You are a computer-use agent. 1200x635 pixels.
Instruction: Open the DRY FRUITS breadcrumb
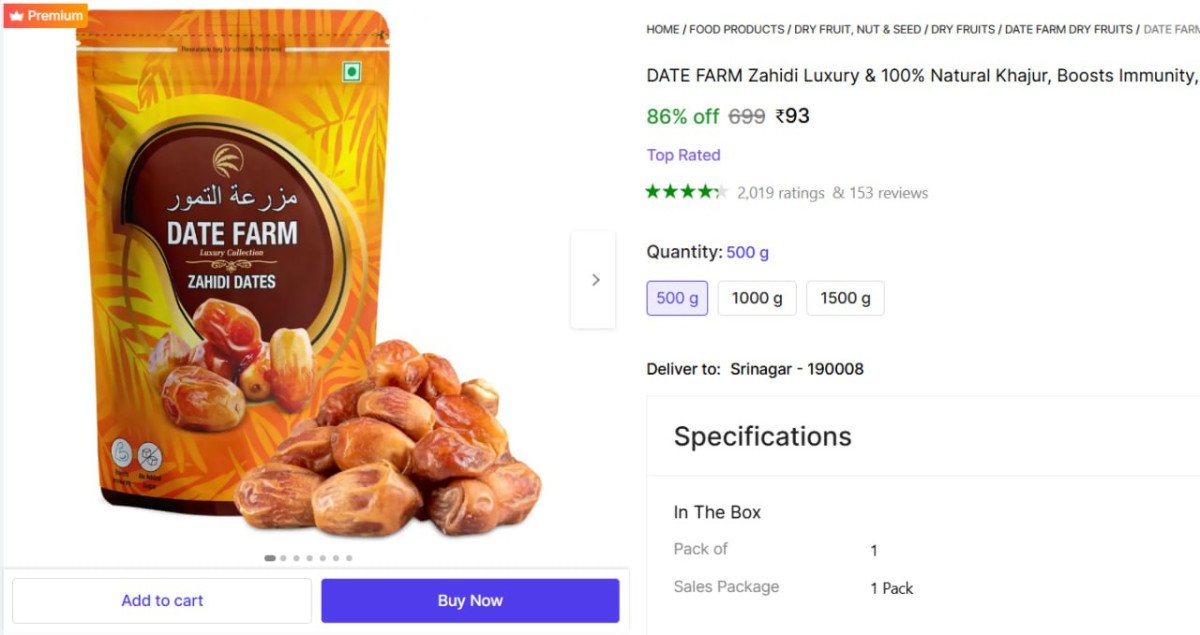pyautogui.click(x=963, y=30)
